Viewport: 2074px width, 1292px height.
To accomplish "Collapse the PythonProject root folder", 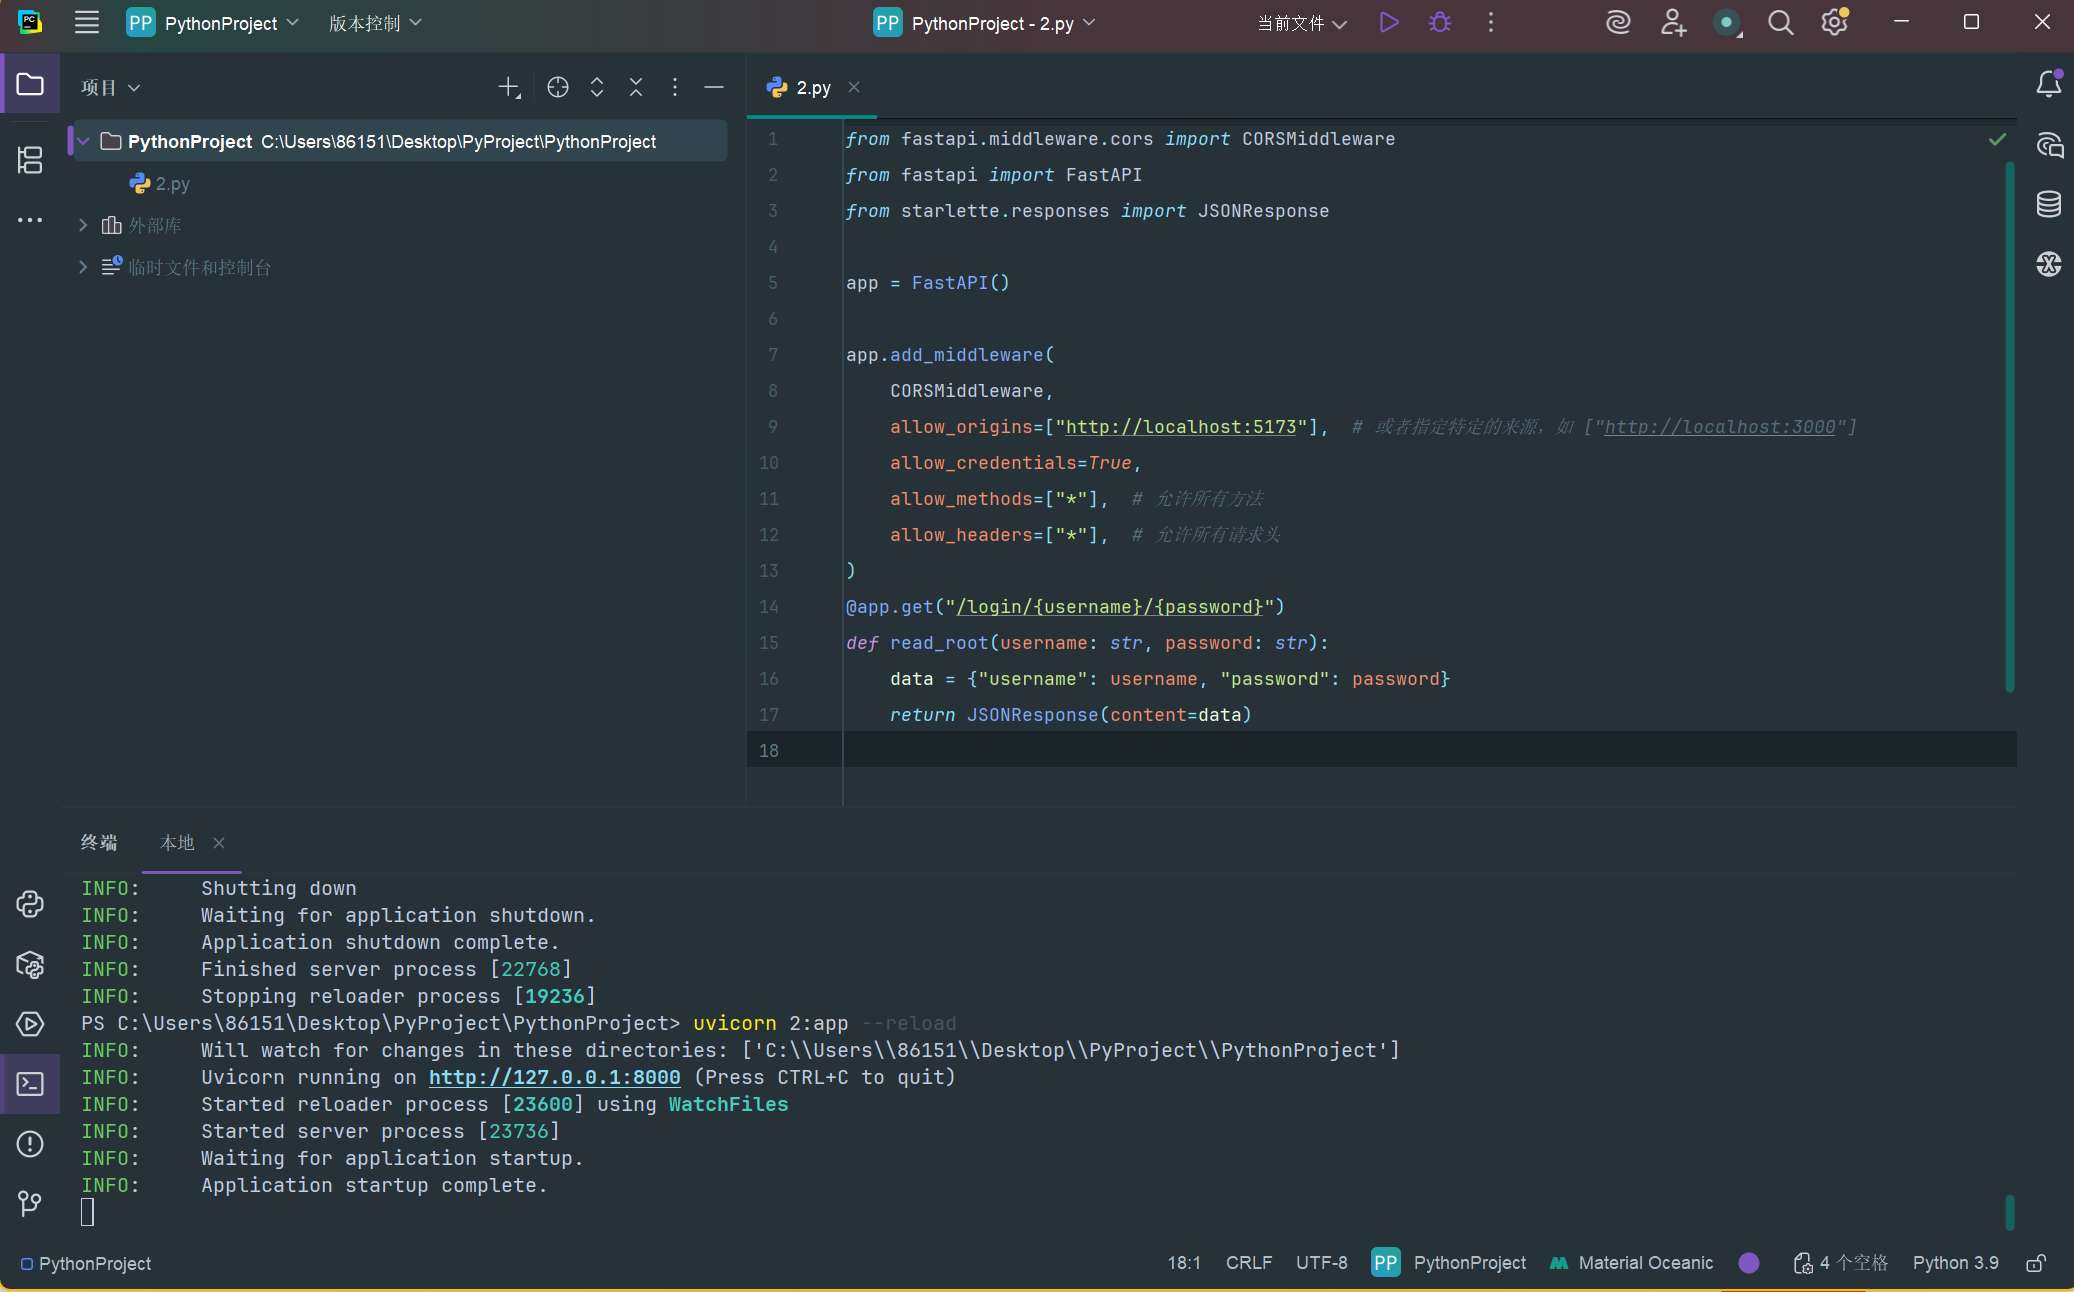I will [84, 142].
